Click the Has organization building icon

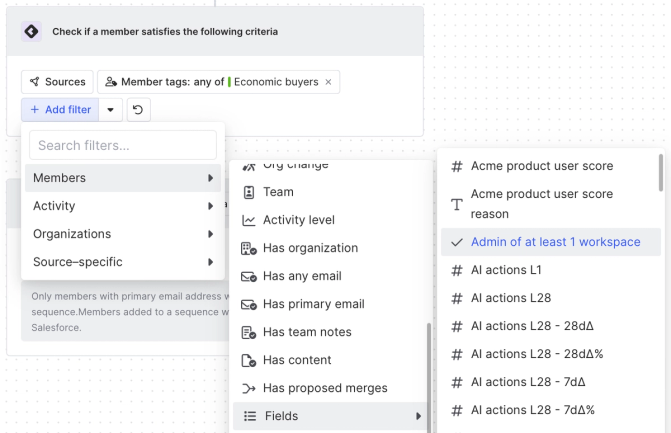(249, 248)
